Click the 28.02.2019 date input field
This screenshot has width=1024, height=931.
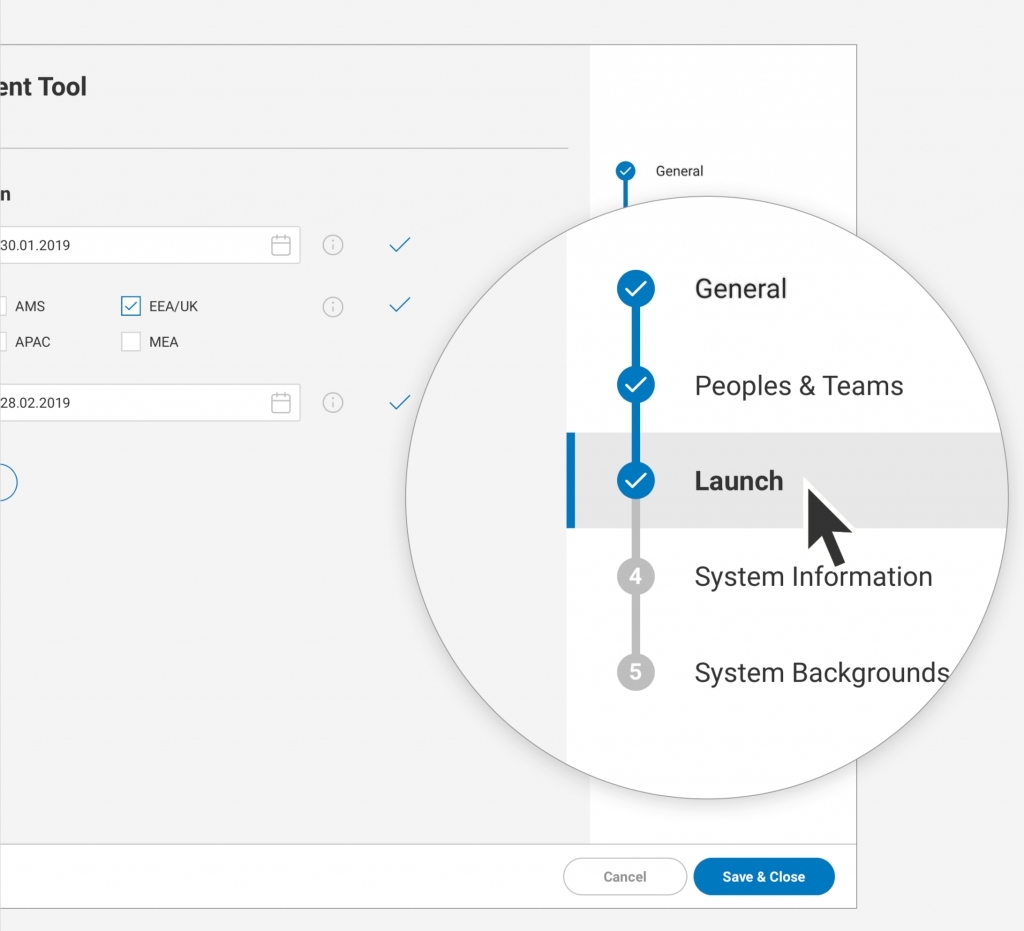click(x=130, y=403)
